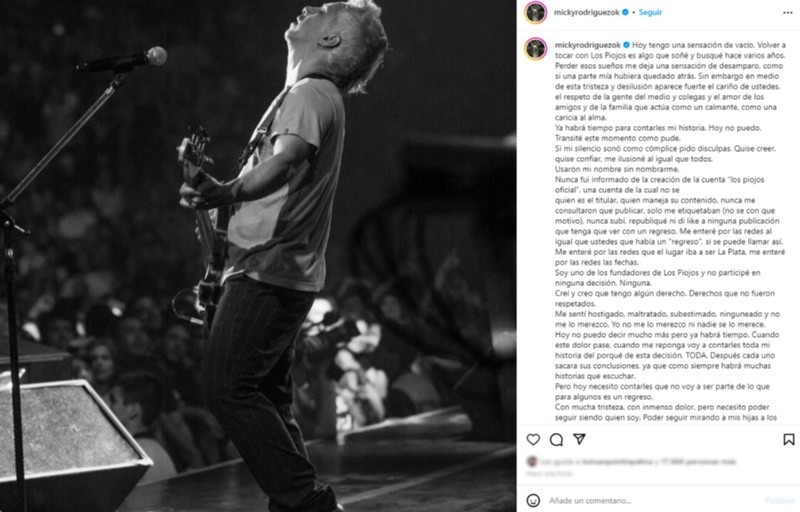800x512 pixels.
Task: Open the emoji picker in the comment box
Action: (533, 500)
